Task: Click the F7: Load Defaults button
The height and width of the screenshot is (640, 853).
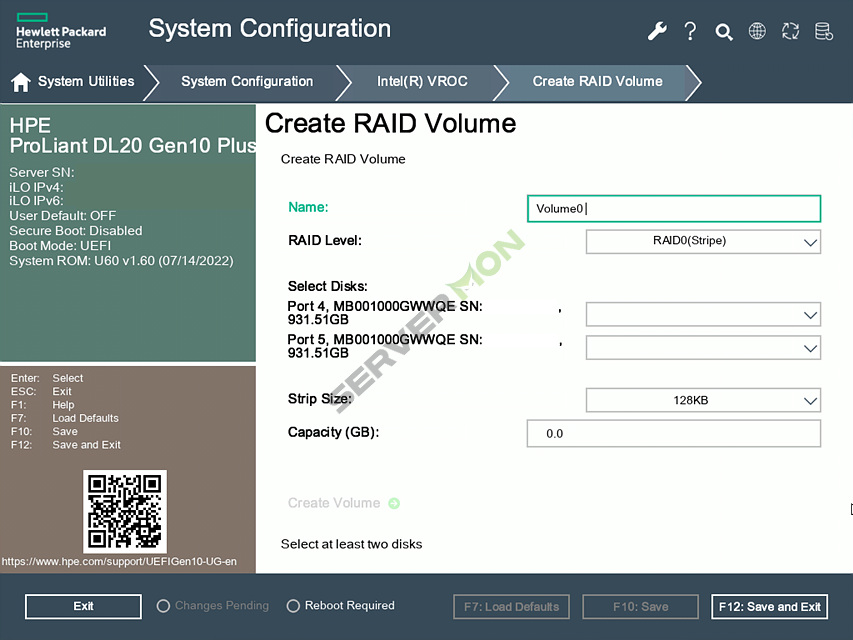Action: 511,607
